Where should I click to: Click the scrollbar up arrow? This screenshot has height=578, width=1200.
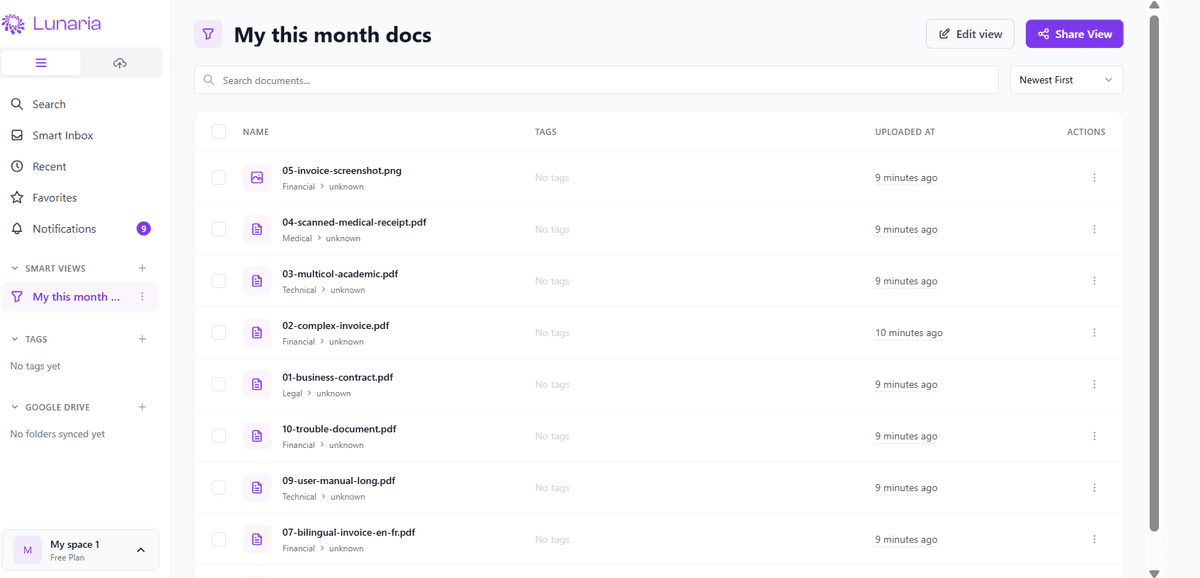coord(1154,5)
